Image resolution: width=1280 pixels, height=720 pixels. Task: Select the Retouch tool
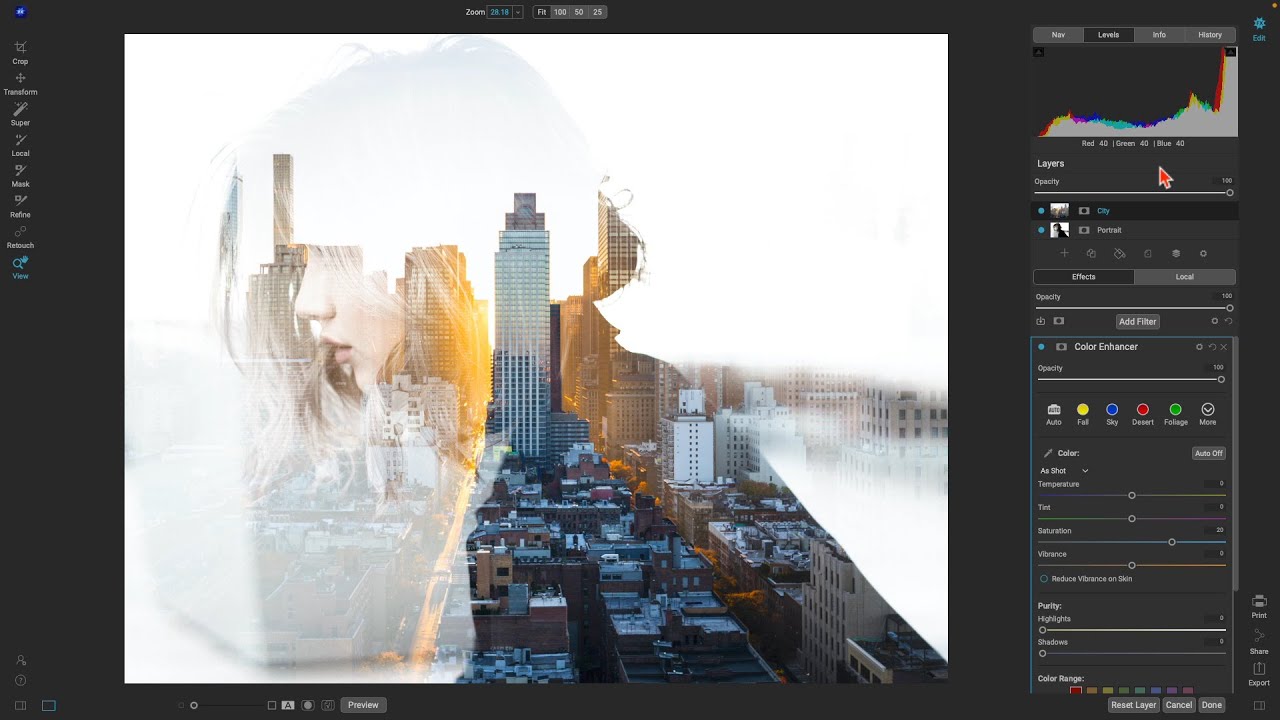(20, 237)
